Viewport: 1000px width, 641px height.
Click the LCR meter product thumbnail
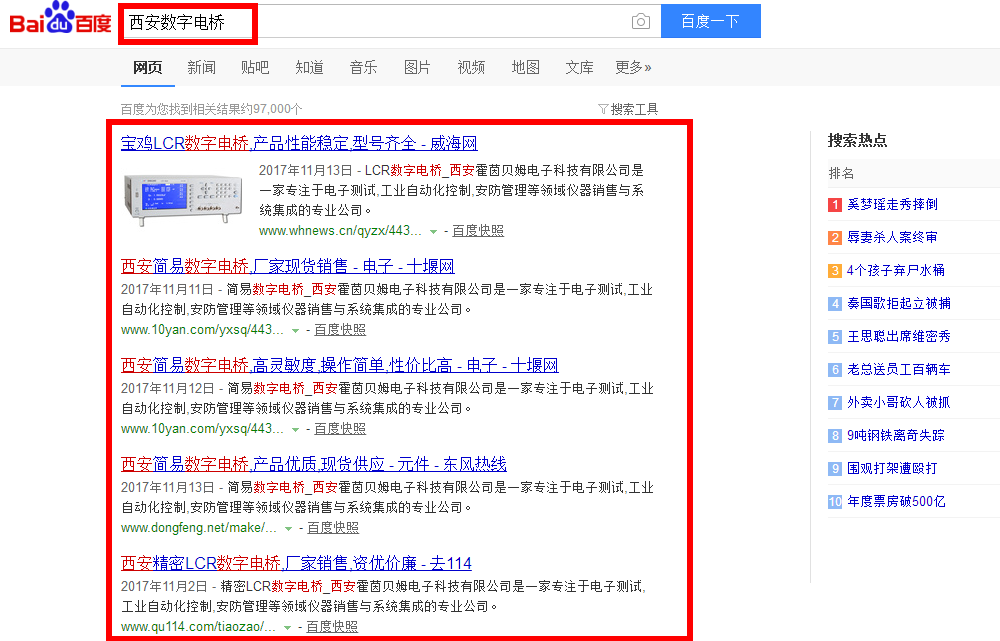[x=184, y=200]
